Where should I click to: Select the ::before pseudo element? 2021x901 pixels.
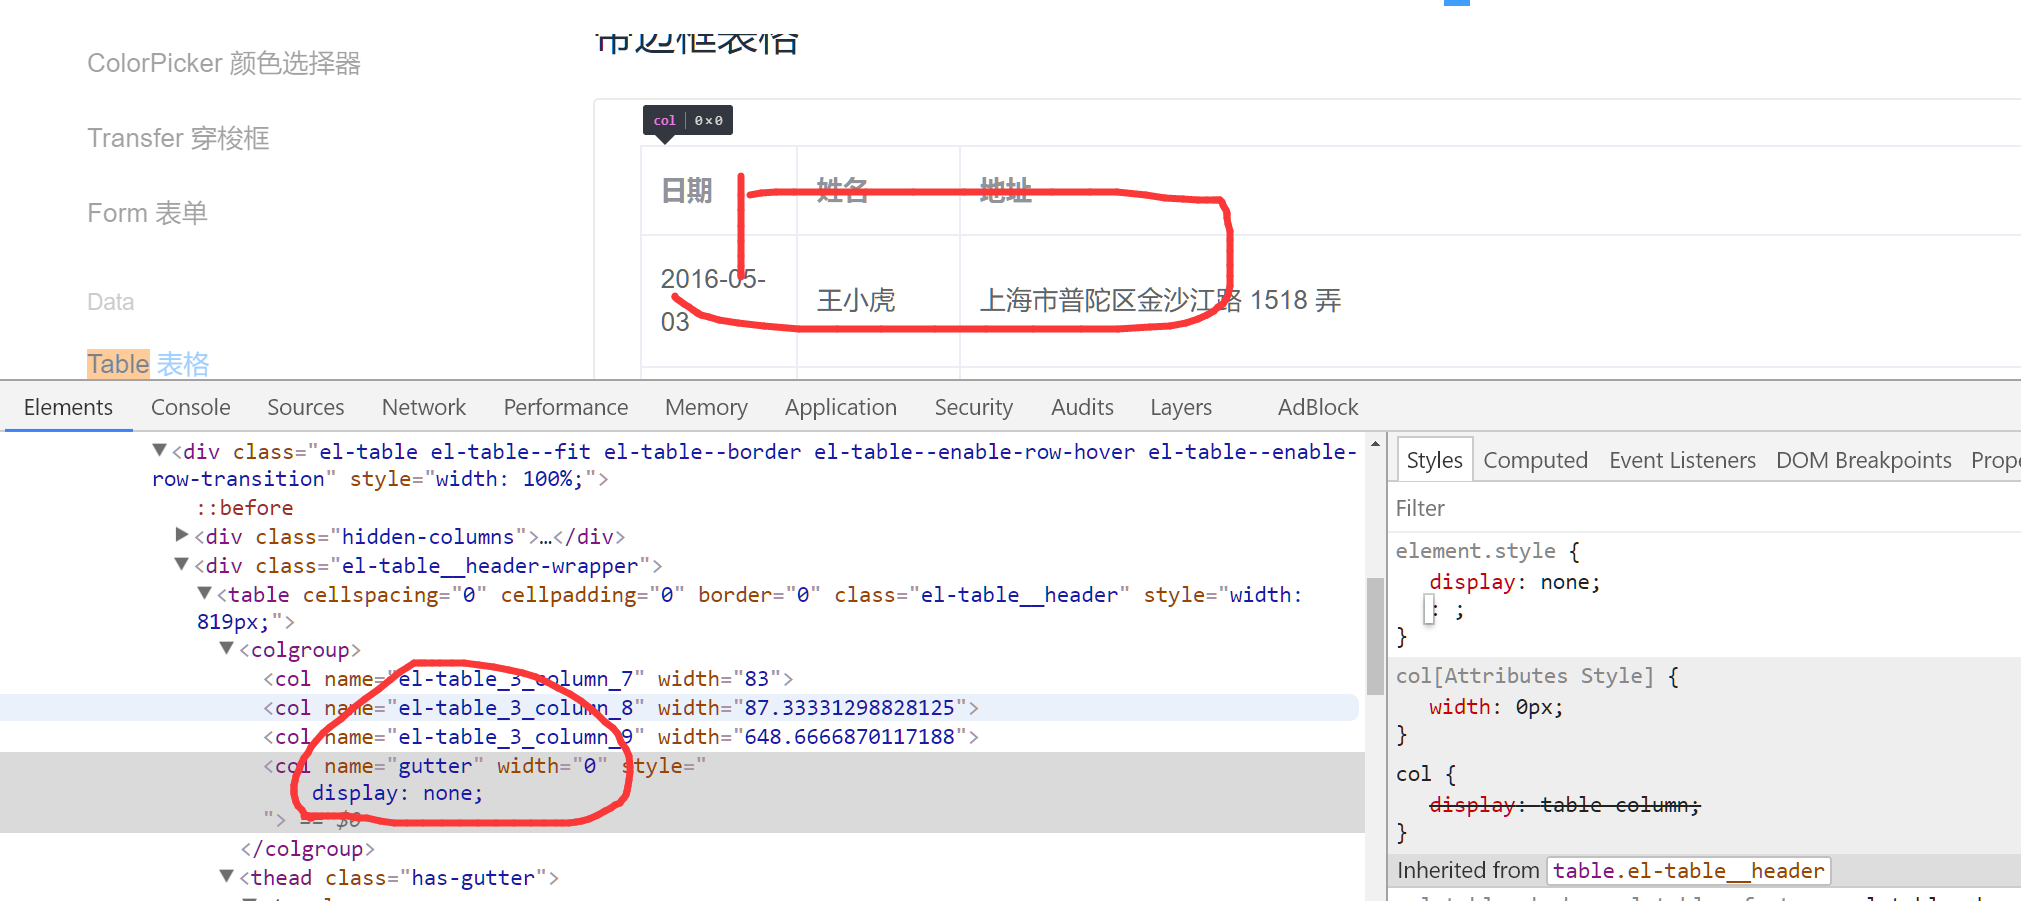[x=245, y=508]
